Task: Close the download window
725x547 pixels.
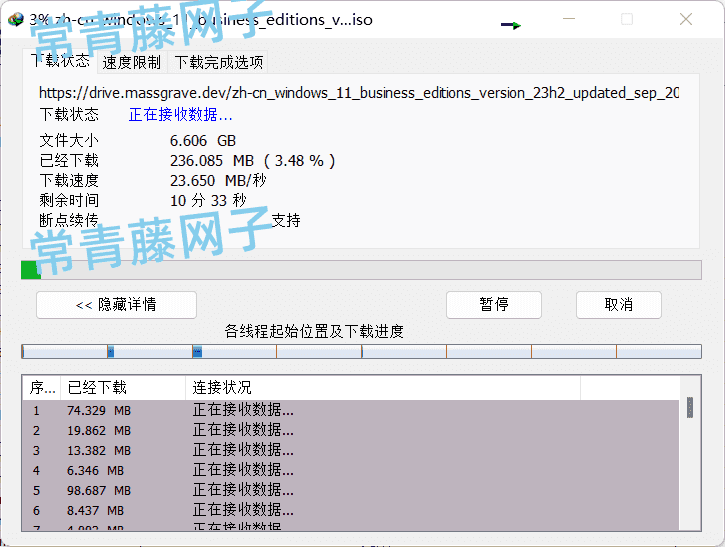Action: (x=686, y=19)
